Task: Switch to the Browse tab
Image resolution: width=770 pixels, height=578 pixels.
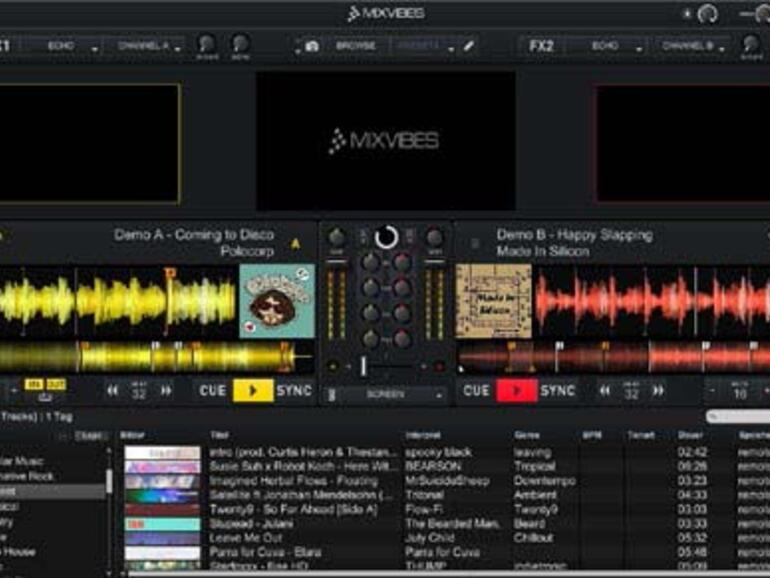Action: [355, 46]
